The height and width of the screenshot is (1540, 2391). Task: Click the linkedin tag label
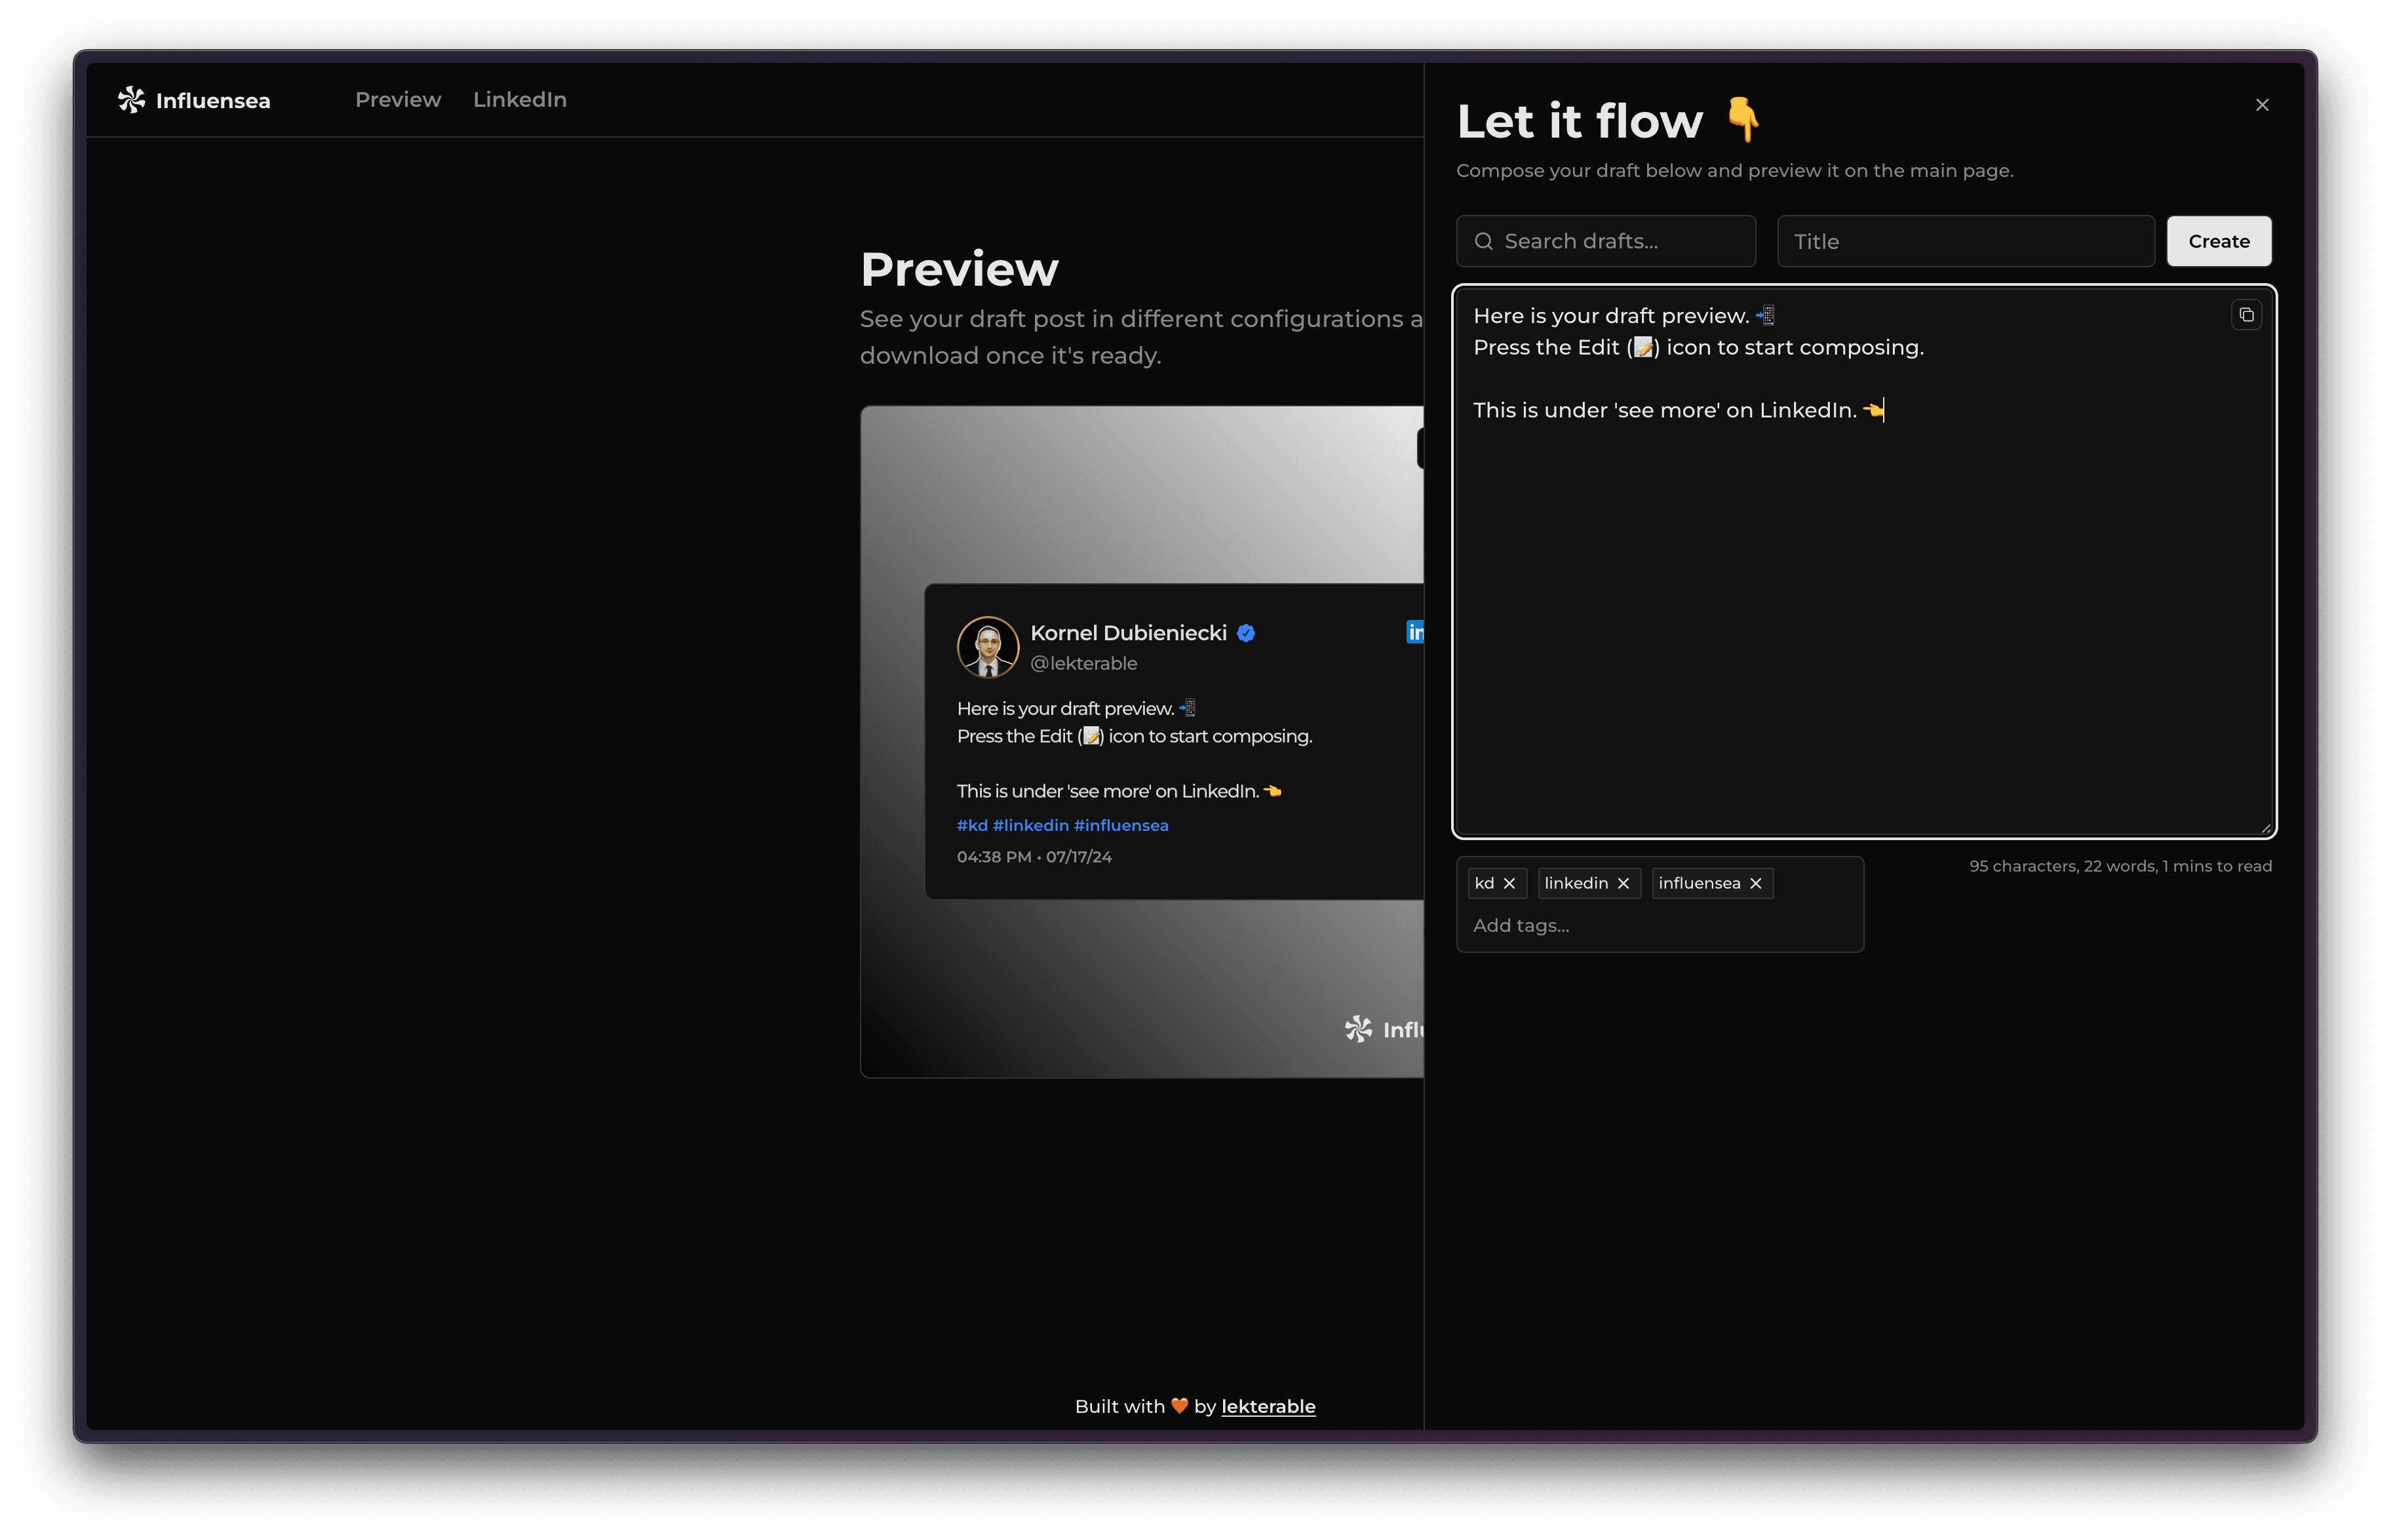click(x=1576, y=883)
